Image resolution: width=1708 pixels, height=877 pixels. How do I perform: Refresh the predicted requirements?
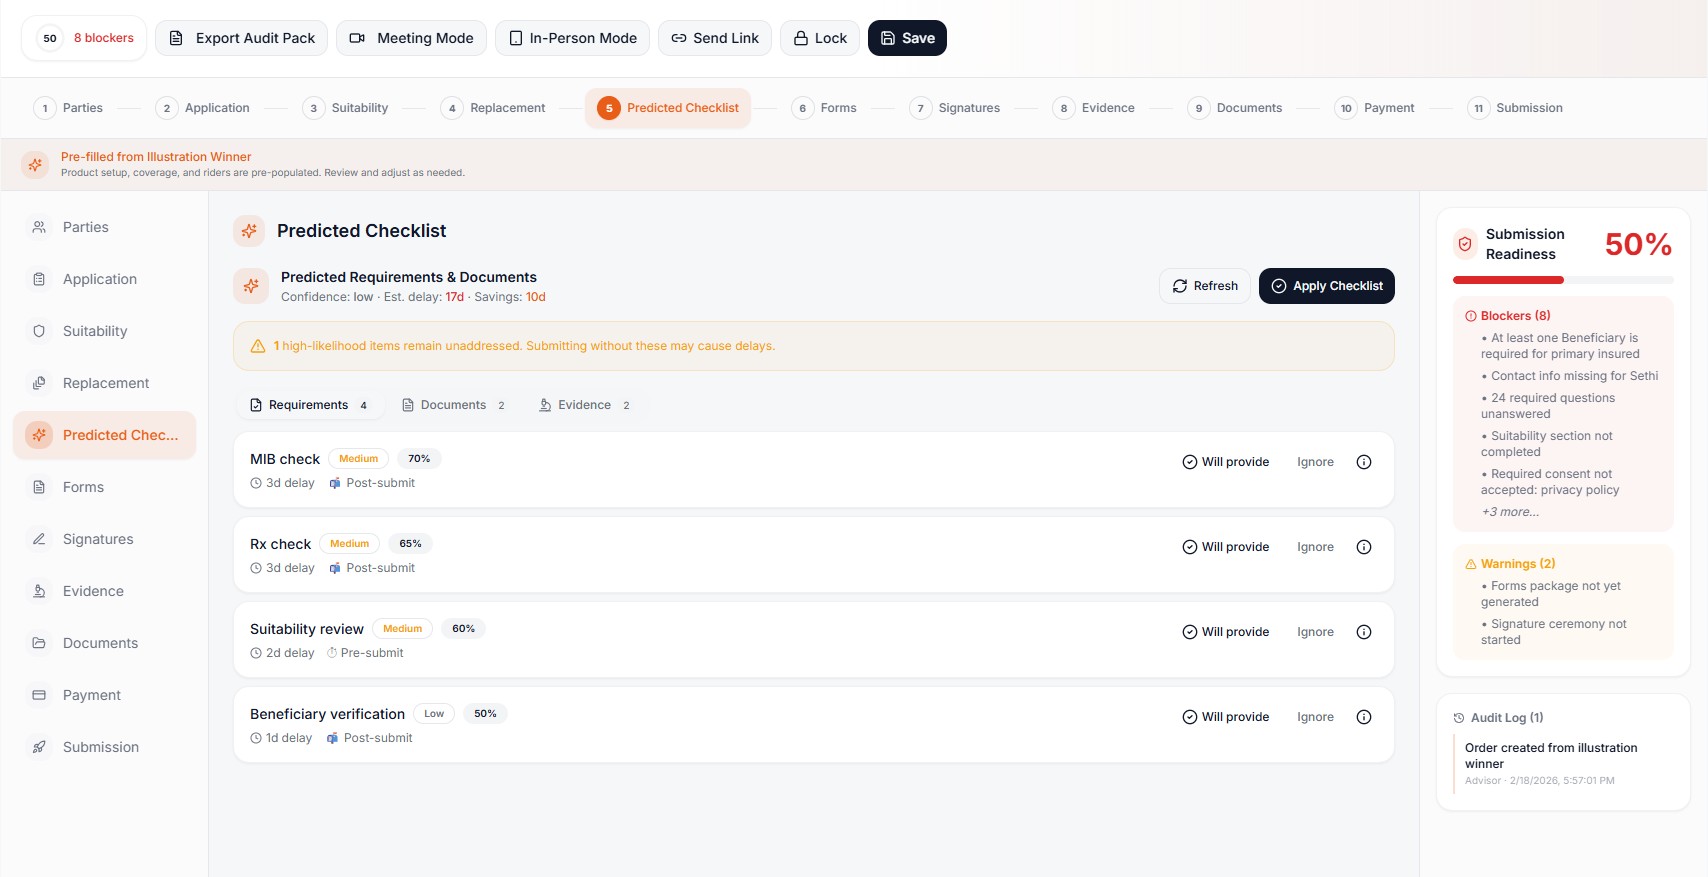pos(1205,286)
